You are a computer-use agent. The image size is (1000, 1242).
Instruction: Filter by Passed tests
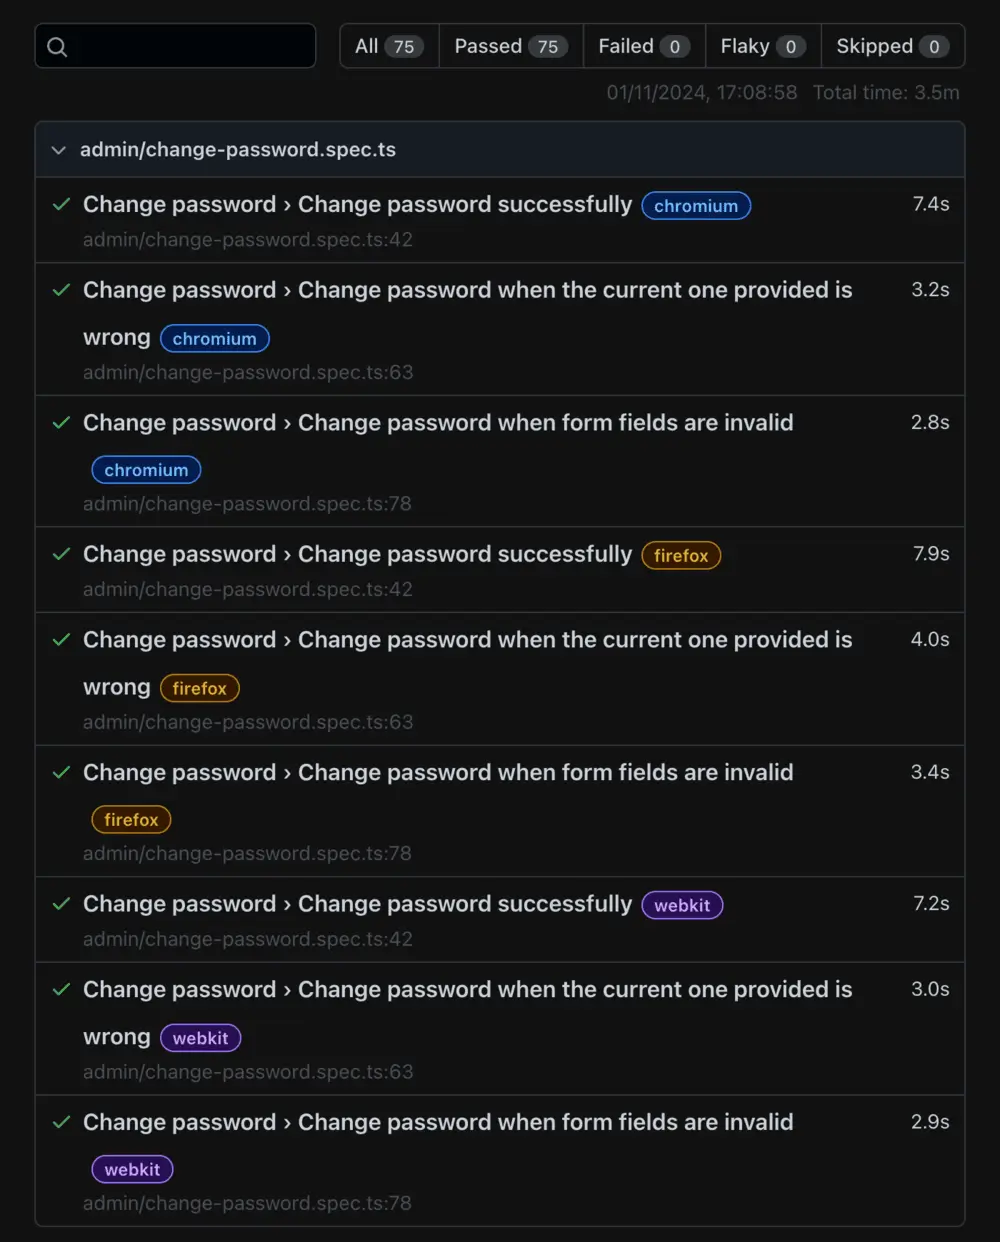pos(510,47)
